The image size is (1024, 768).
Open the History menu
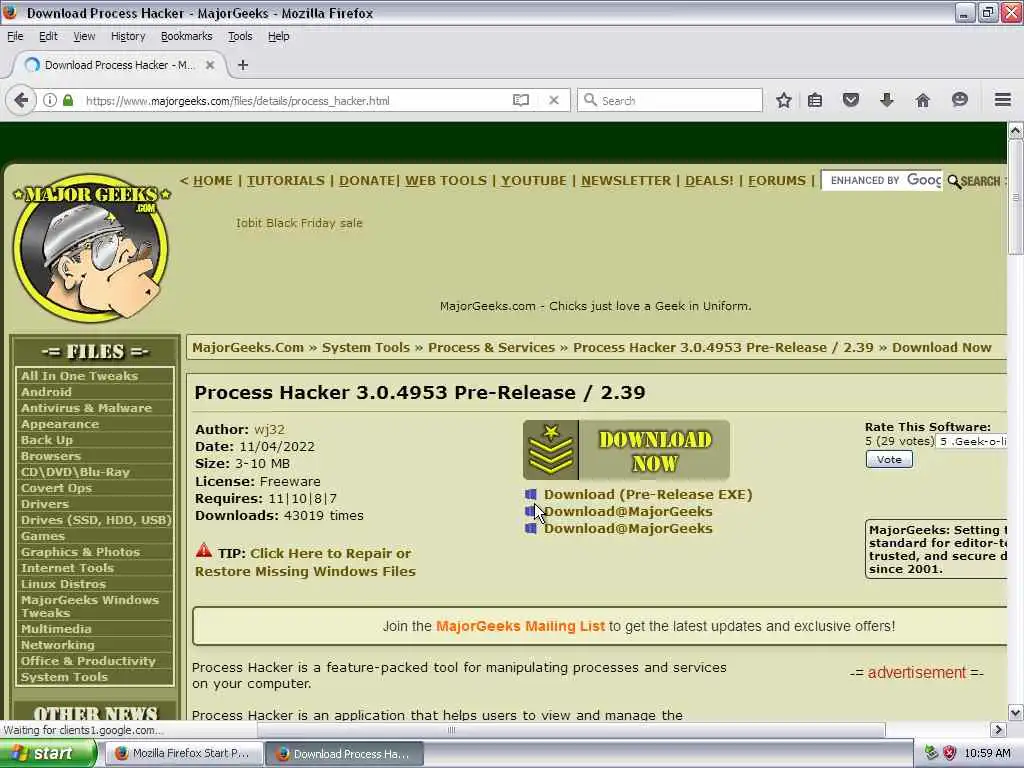click(128, 37)
